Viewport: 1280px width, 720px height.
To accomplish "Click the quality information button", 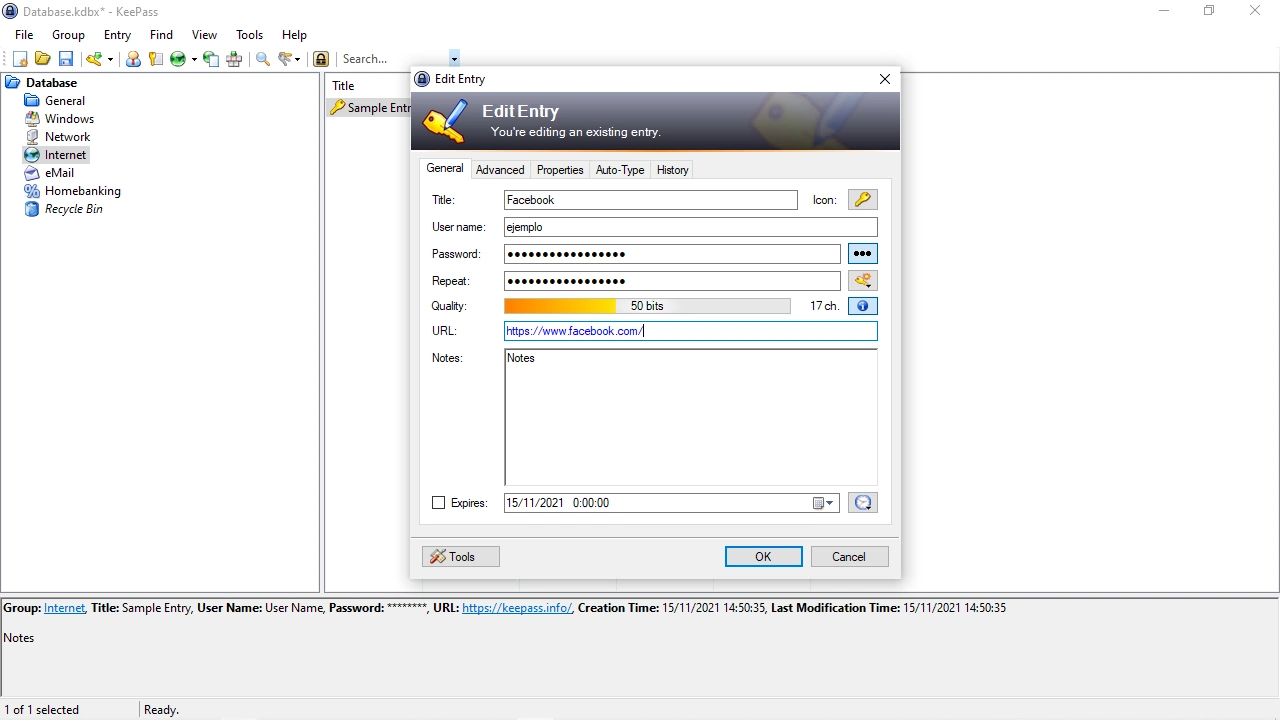I will point(863,306).
